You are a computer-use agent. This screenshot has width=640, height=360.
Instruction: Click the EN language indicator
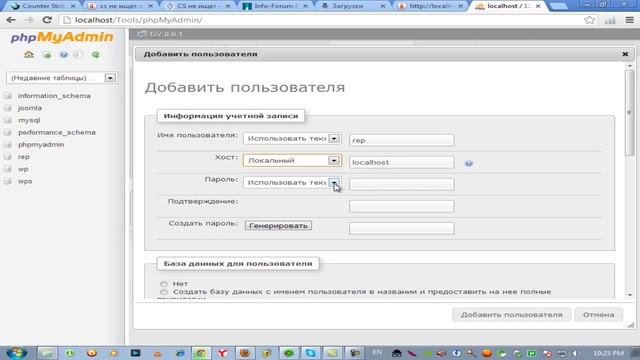[x=377, y=352]
